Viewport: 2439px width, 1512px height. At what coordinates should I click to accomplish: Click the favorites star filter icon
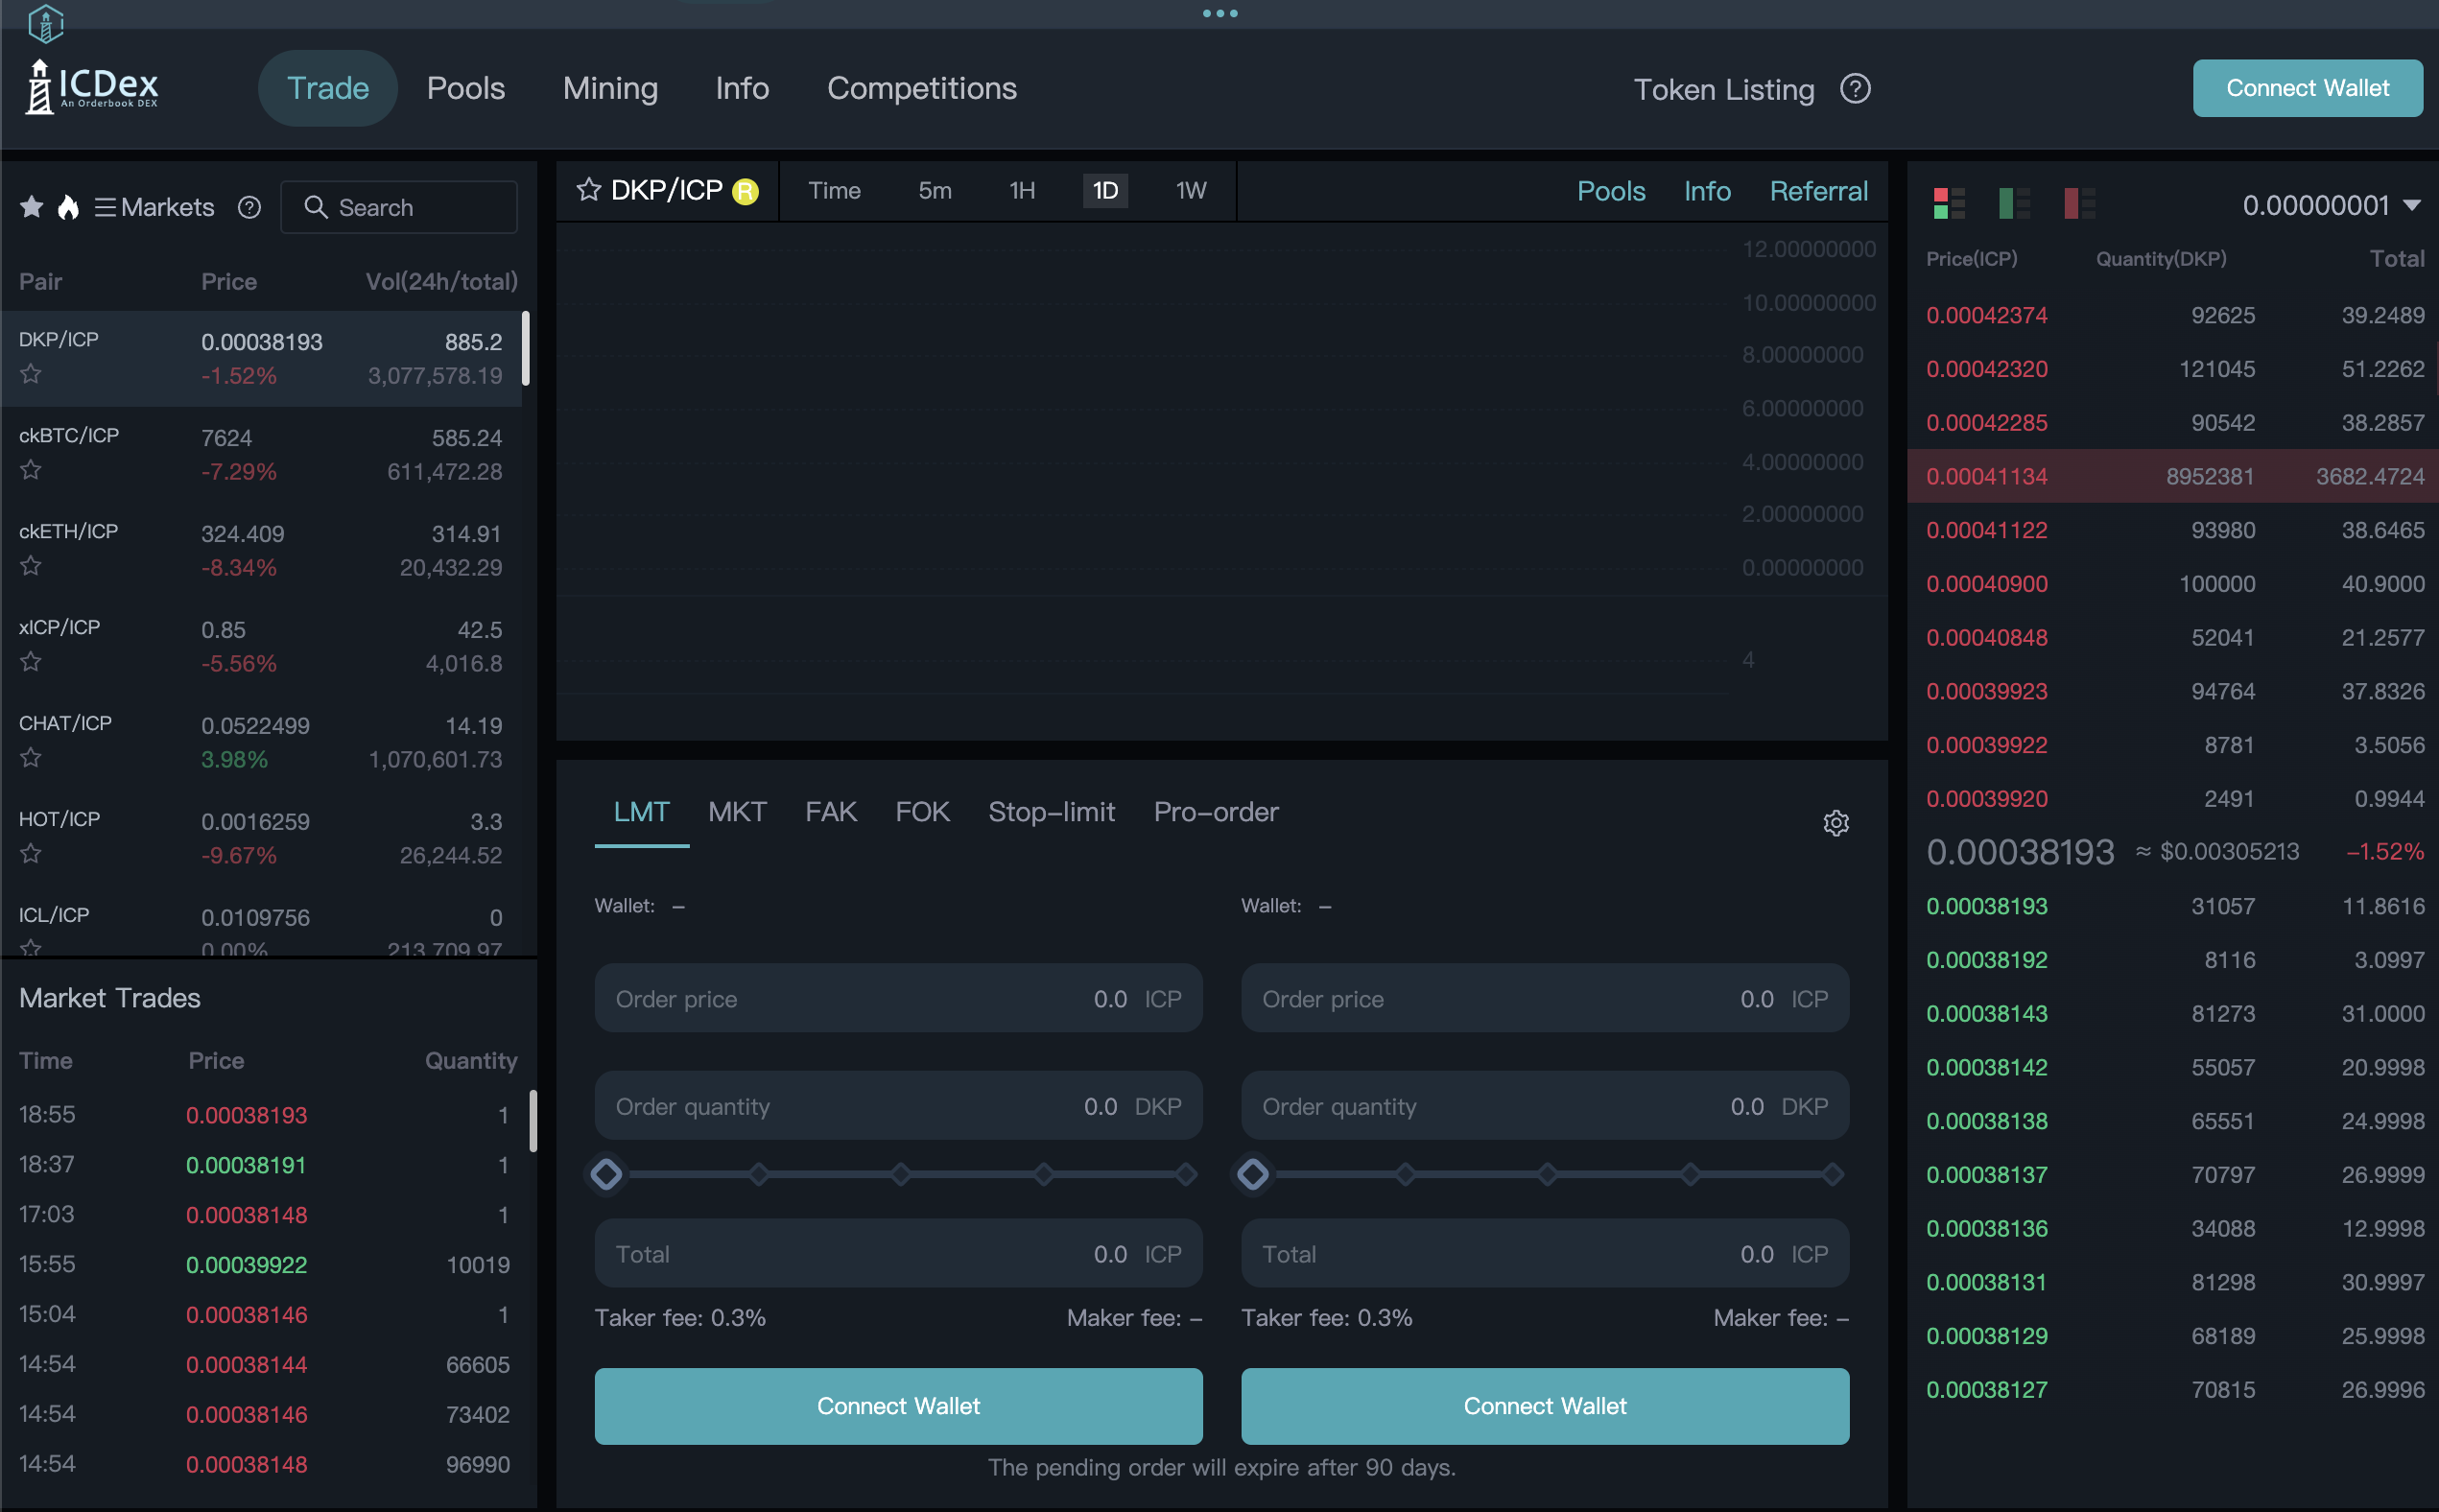32,207
